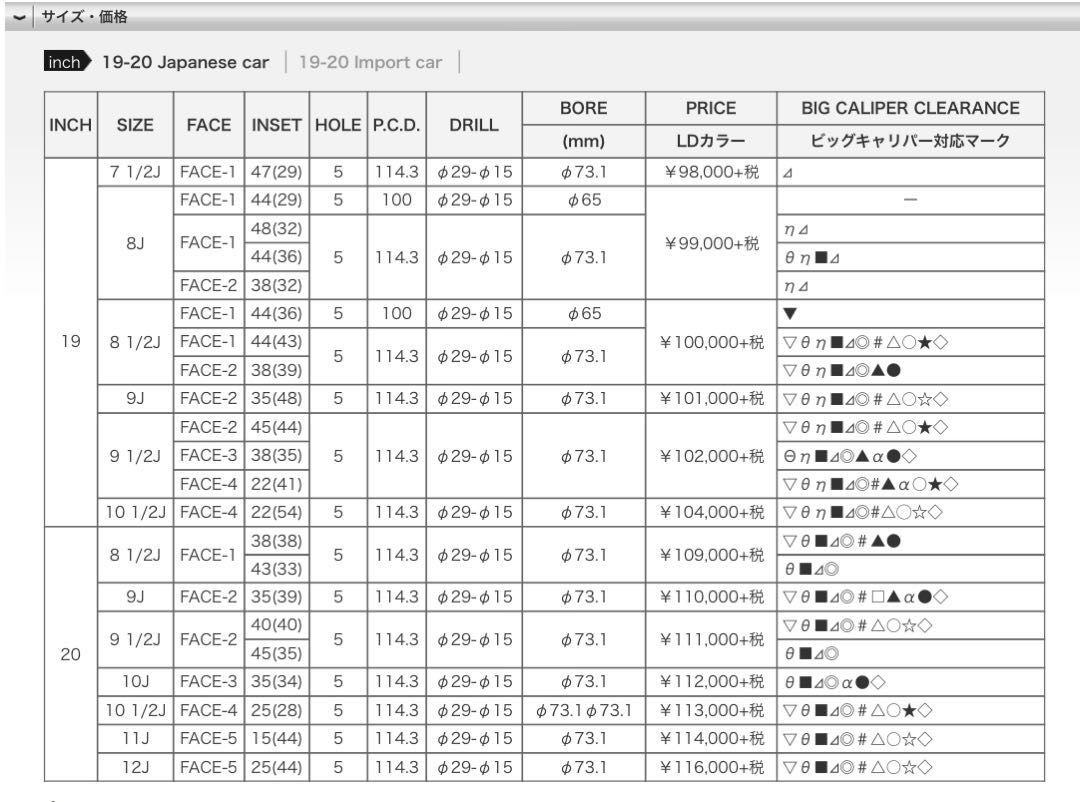Click the solid ▼ caliper mark
This screenshot has height=802, width=1080.
click(x=792, y=314)
